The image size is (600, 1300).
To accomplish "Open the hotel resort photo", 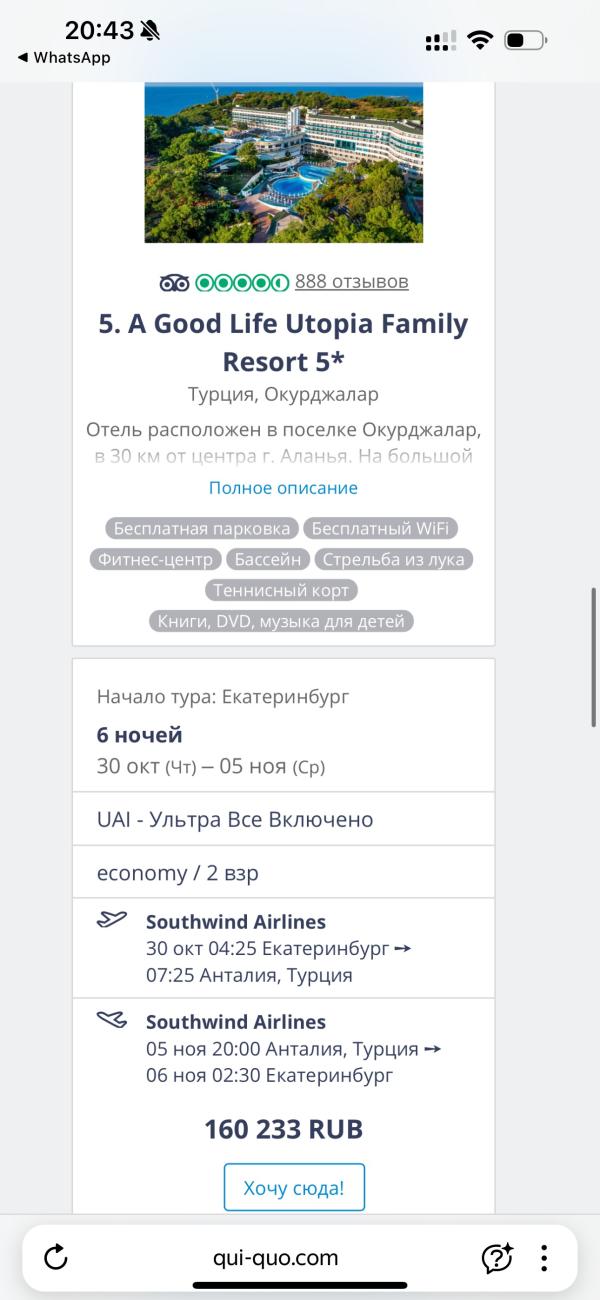I will tap(284, 162).
